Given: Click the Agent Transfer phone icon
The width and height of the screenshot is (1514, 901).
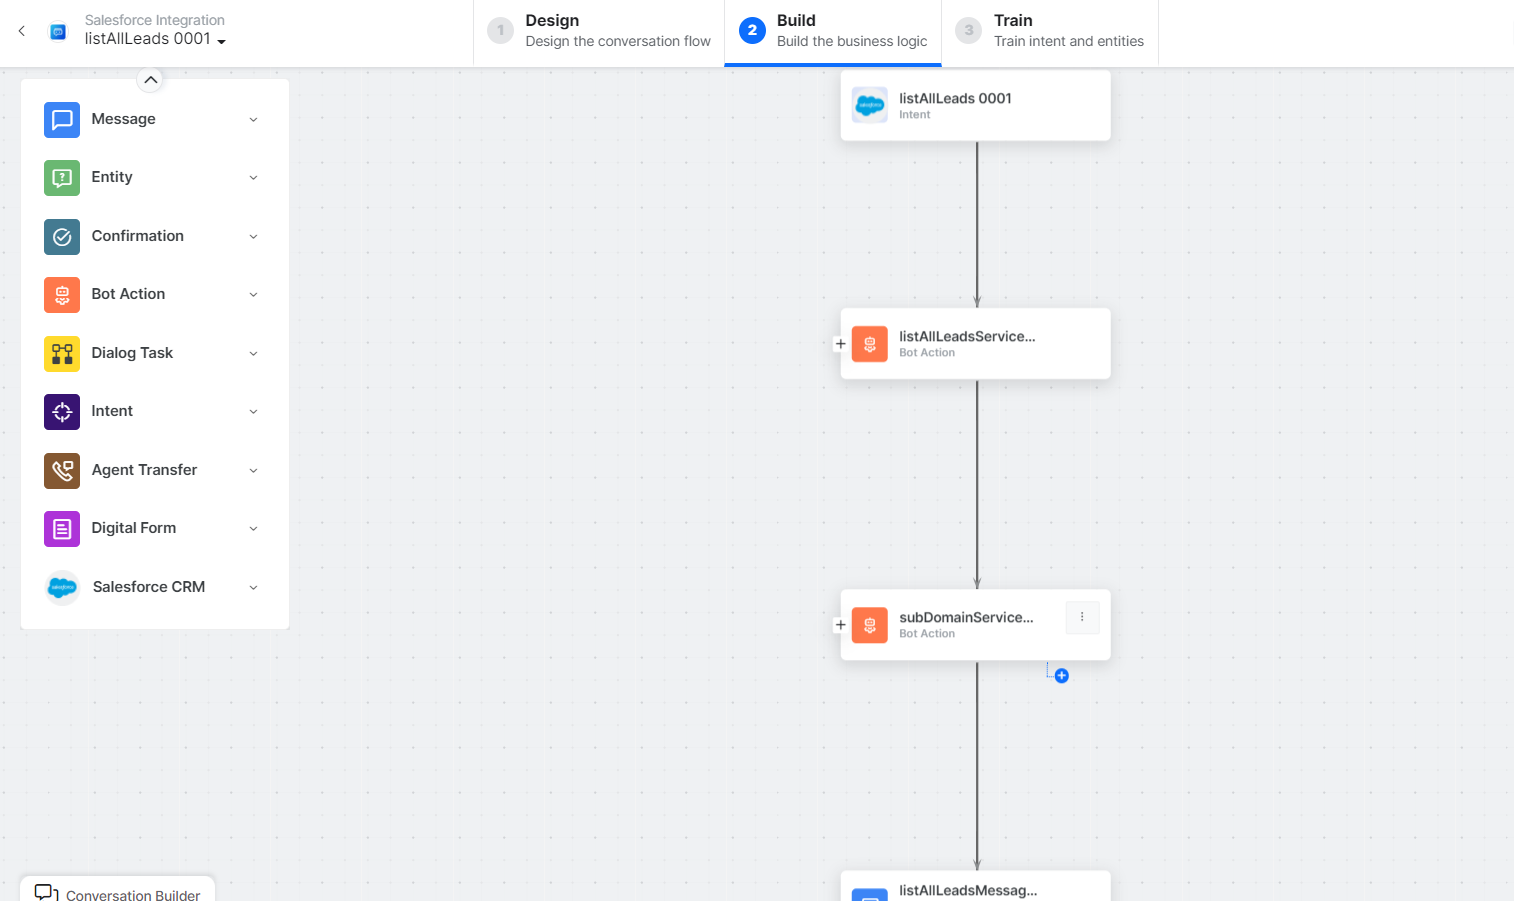Looking at the screenshot, I should [62, 471].
